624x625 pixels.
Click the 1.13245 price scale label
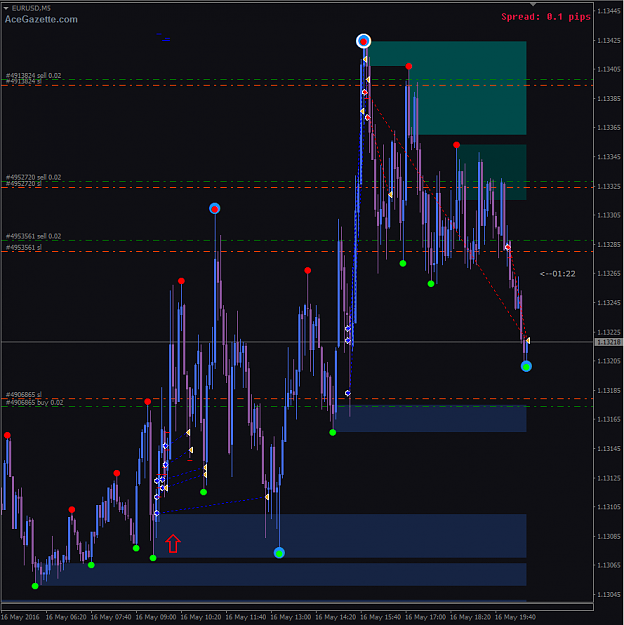pyautogui.click(x=609, y=303)
